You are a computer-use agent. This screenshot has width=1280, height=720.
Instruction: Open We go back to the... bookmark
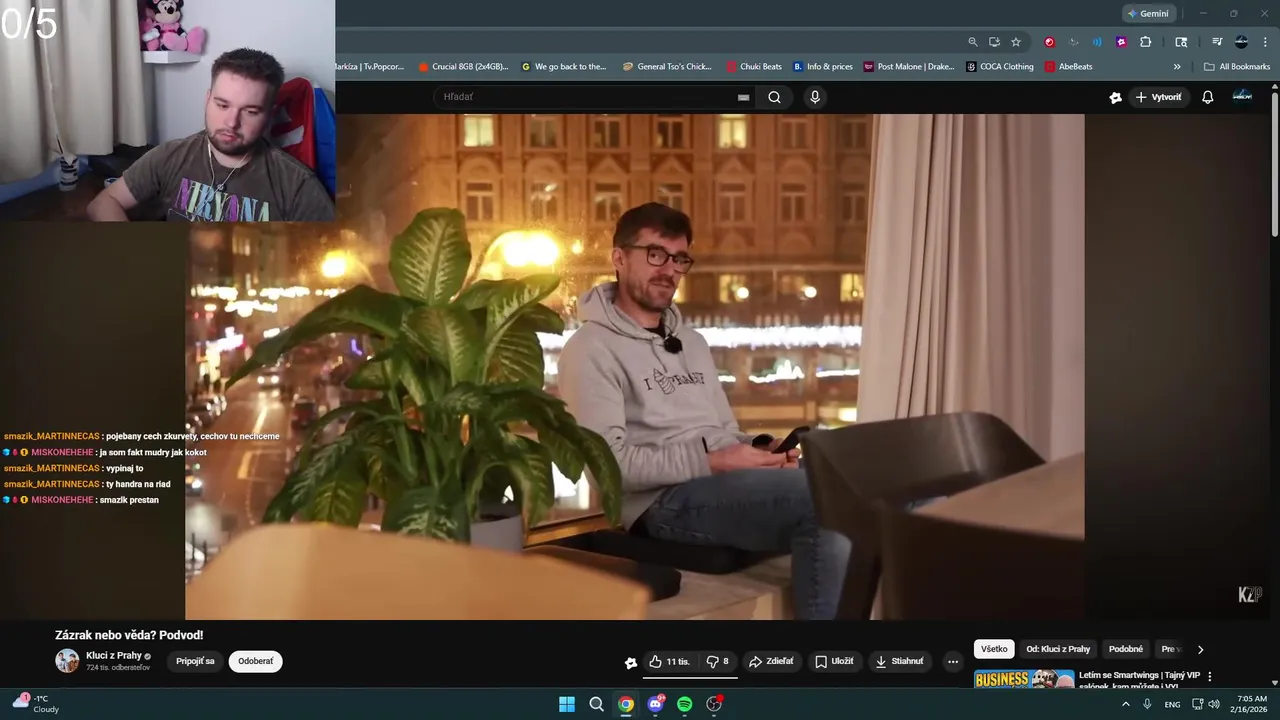[x=564, y=67]
